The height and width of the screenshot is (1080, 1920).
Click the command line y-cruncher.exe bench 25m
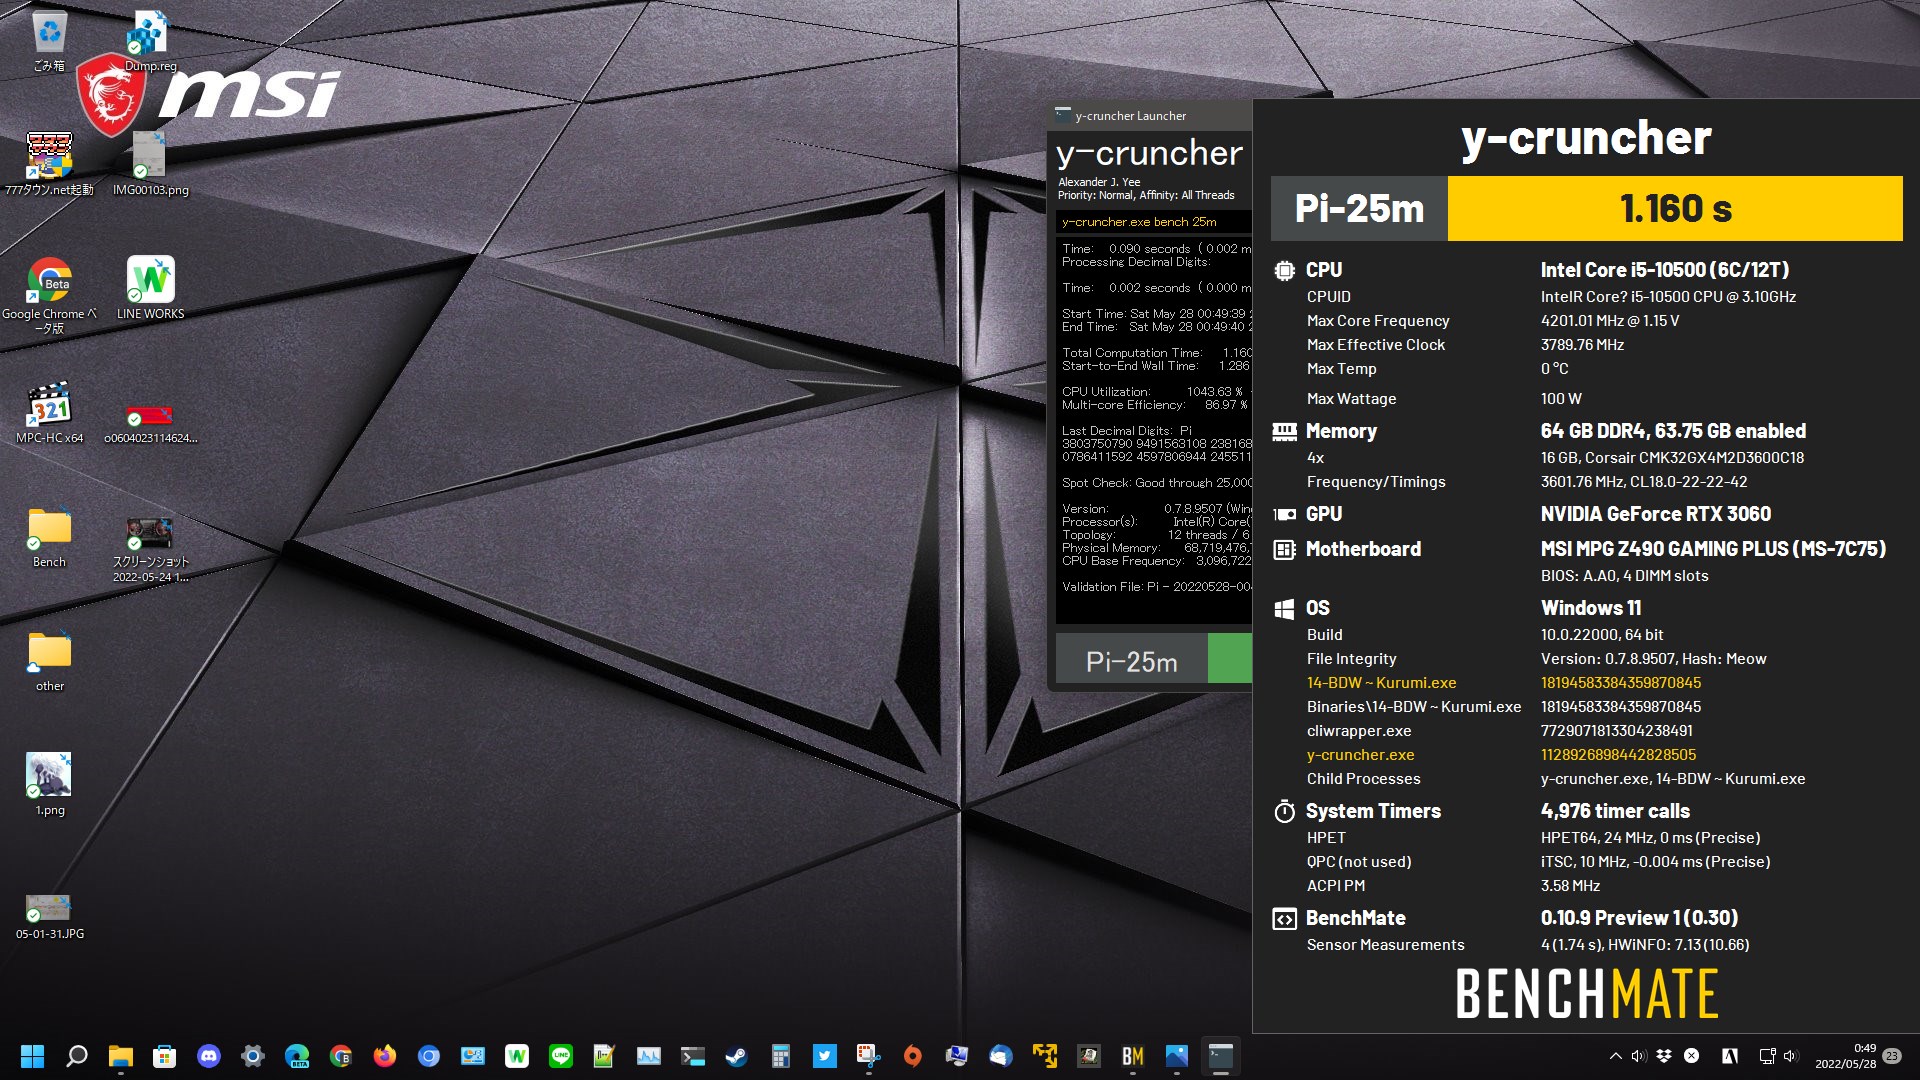click(x=1139, y=222)
